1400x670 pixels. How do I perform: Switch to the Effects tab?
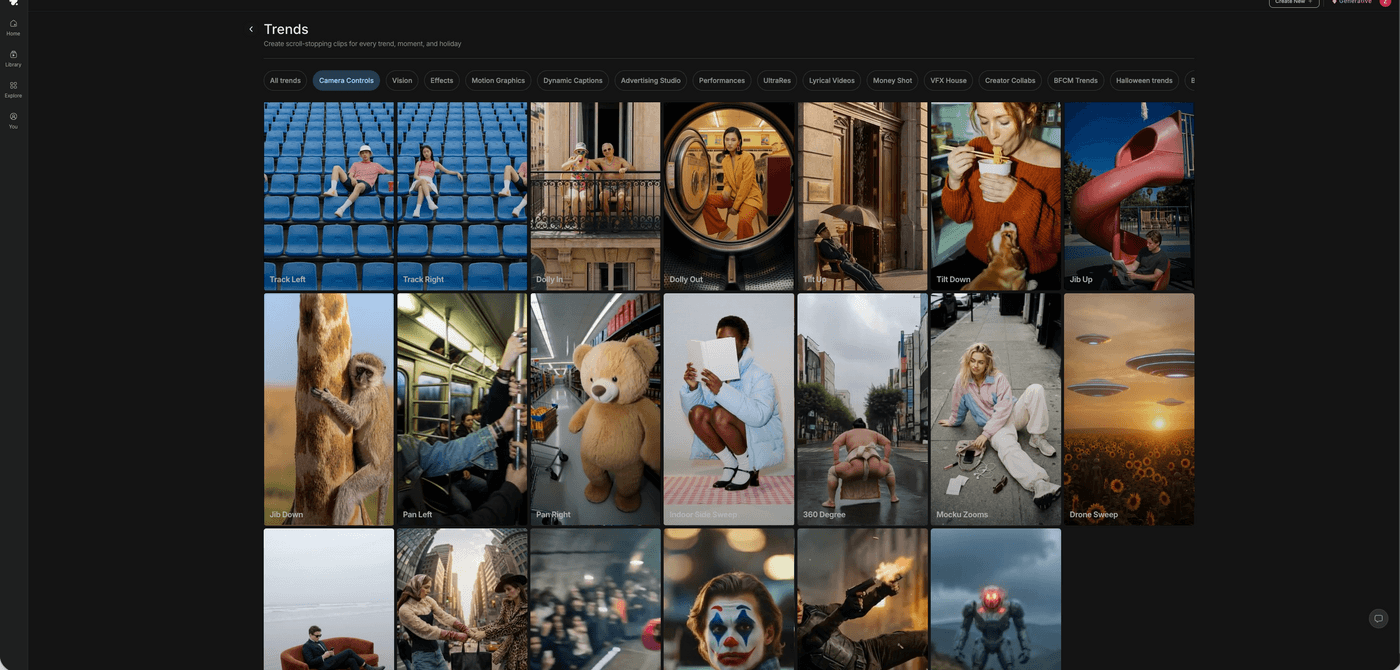tap(442, 80)
